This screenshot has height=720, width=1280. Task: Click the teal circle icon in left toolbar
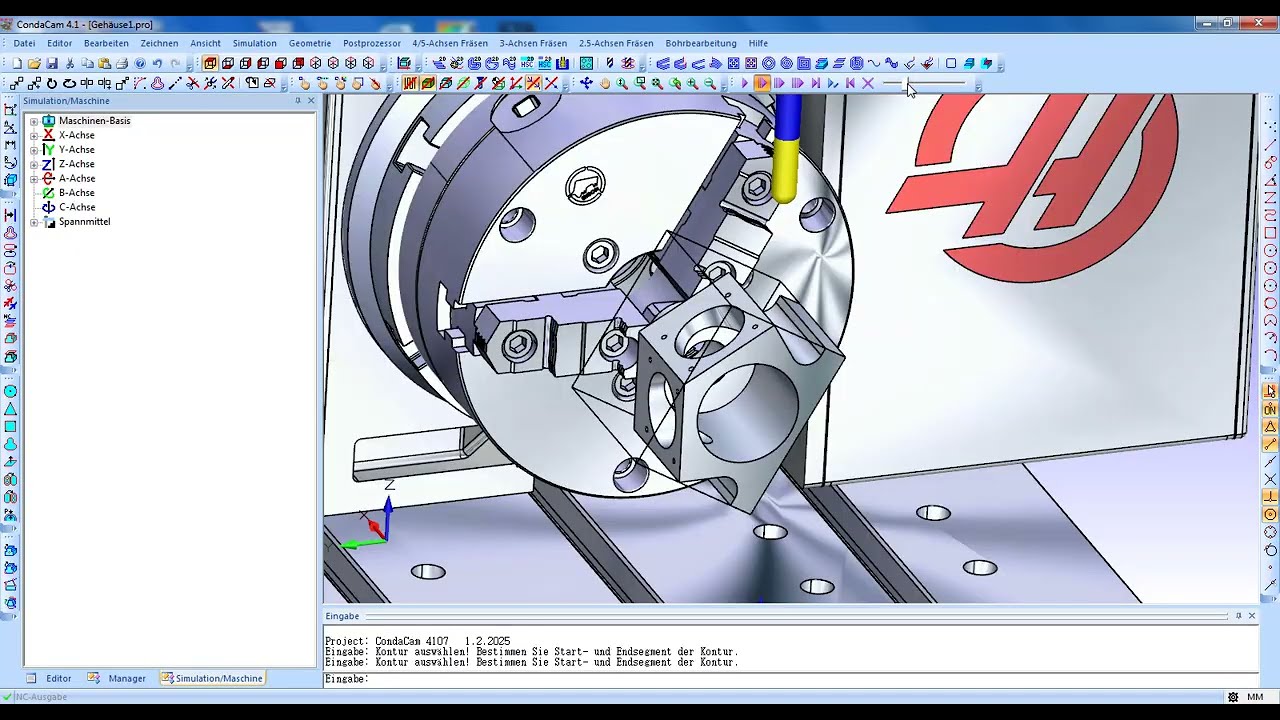[11, 391]
